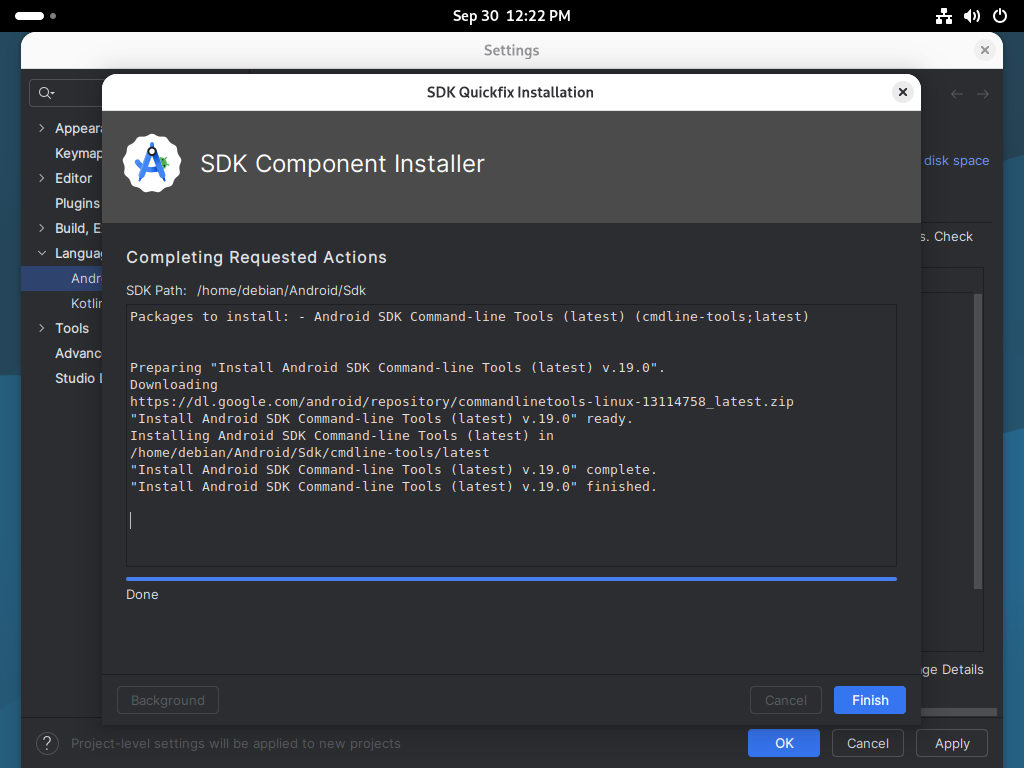This screenshot has height=768, width=1024.
Task: Open the network status icon in the top bar
Action: pyautogui.click(x=943, y=16)
